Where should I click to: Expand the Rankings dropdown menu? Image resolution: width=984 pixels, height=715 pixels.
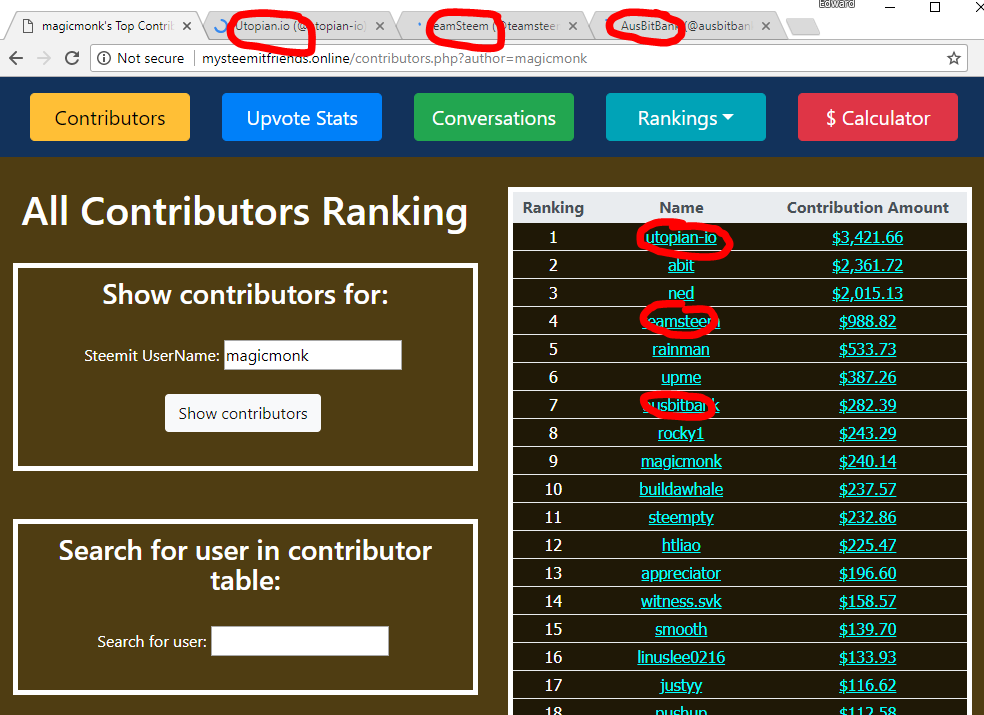686,117
